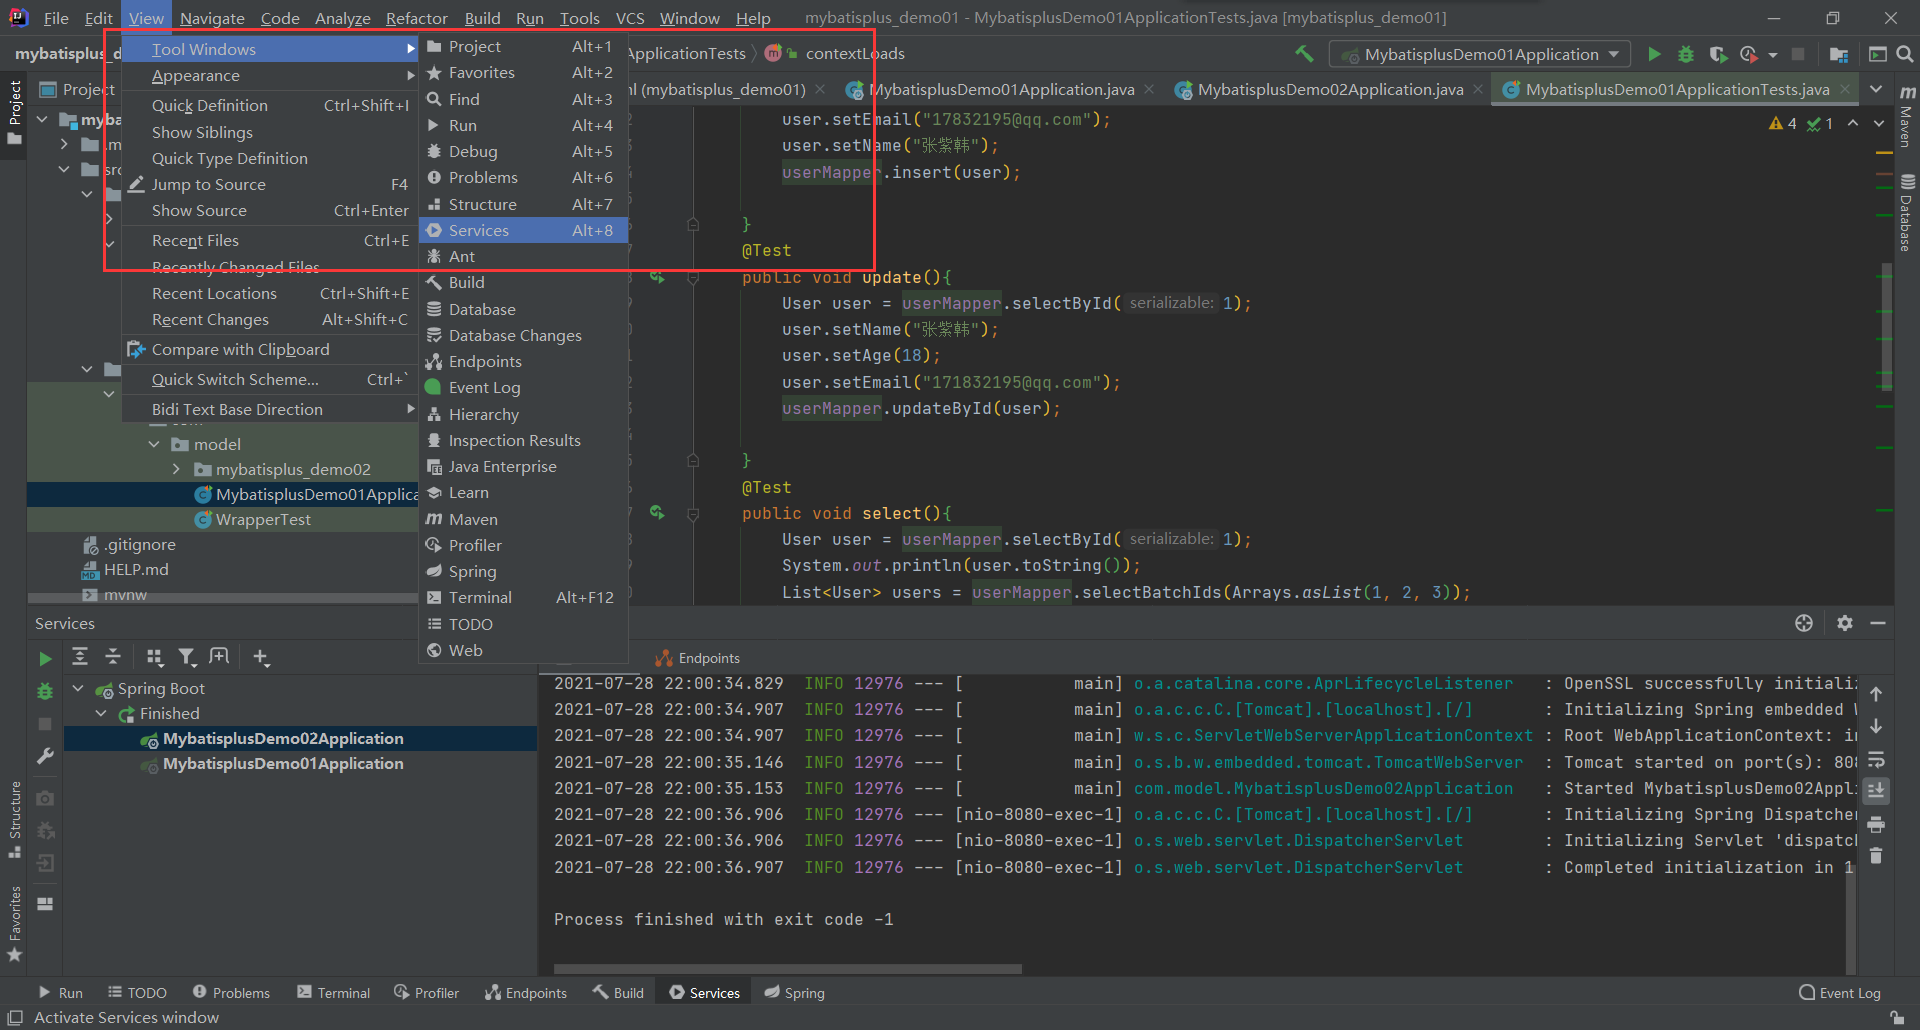
Task: Open Event Log in the status bar
Action: click(x=1840, y=993)
